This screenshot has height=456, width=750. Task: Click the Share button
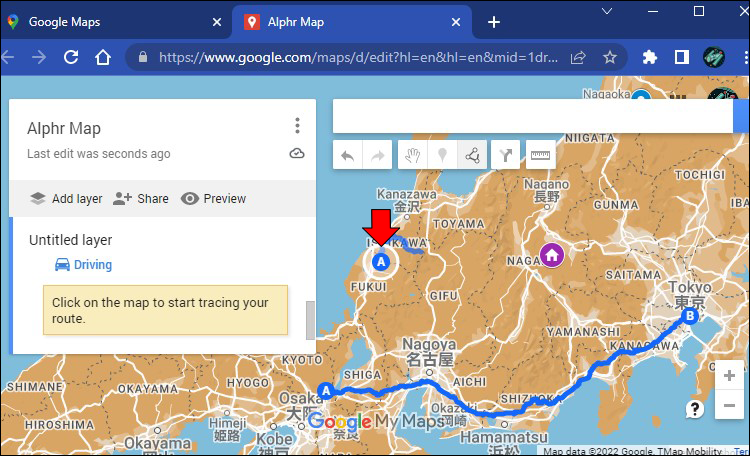tap(141, 199)
